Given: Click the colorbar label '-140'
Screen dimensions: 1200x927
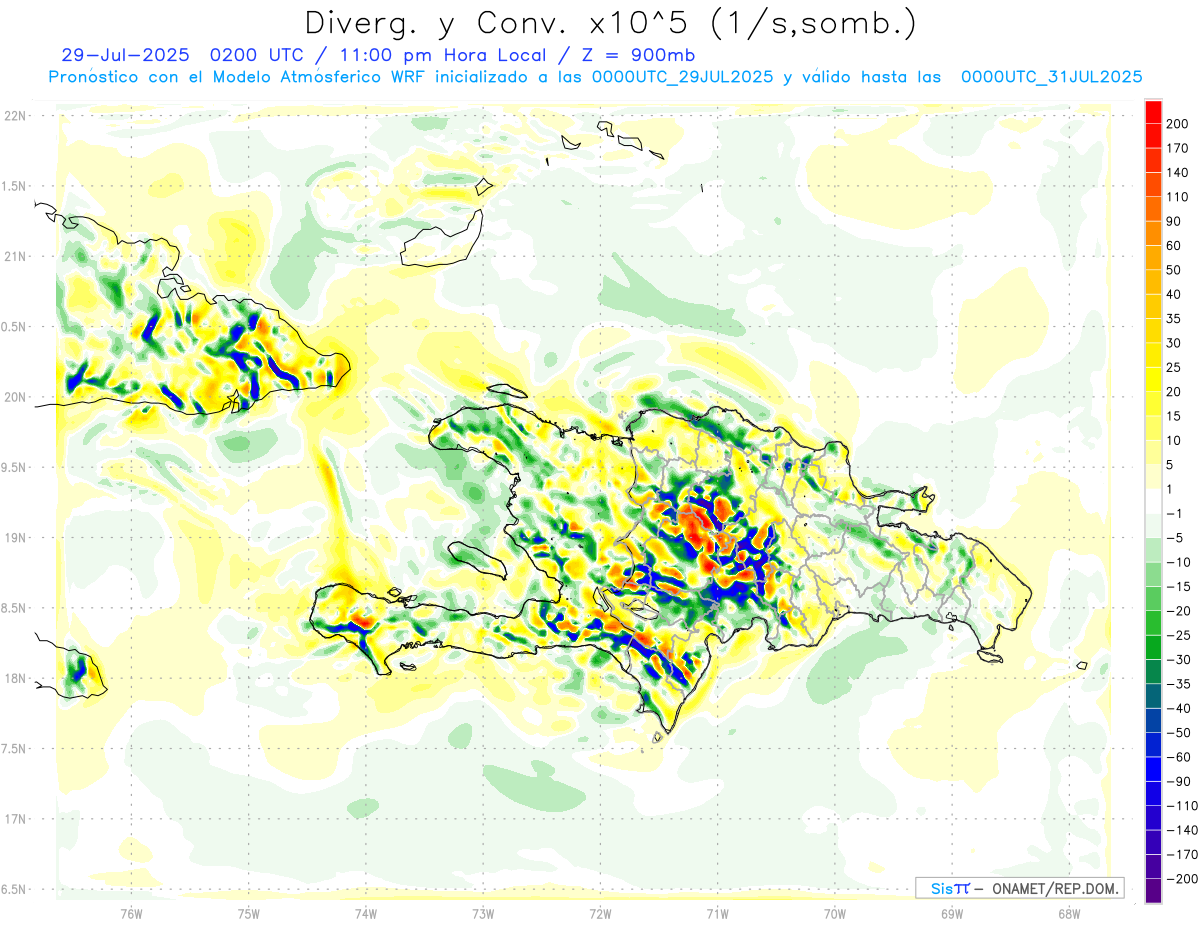Looking at the screenshot, I should pos(1184,830).
